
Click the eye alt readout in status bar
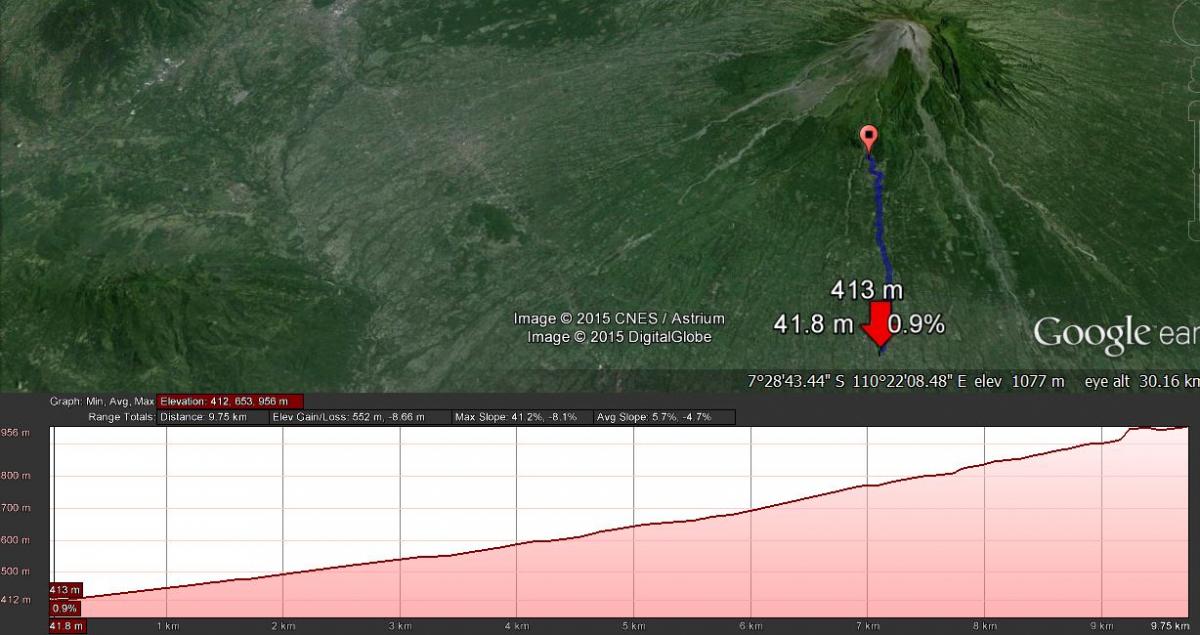(x=1141, y=381)
